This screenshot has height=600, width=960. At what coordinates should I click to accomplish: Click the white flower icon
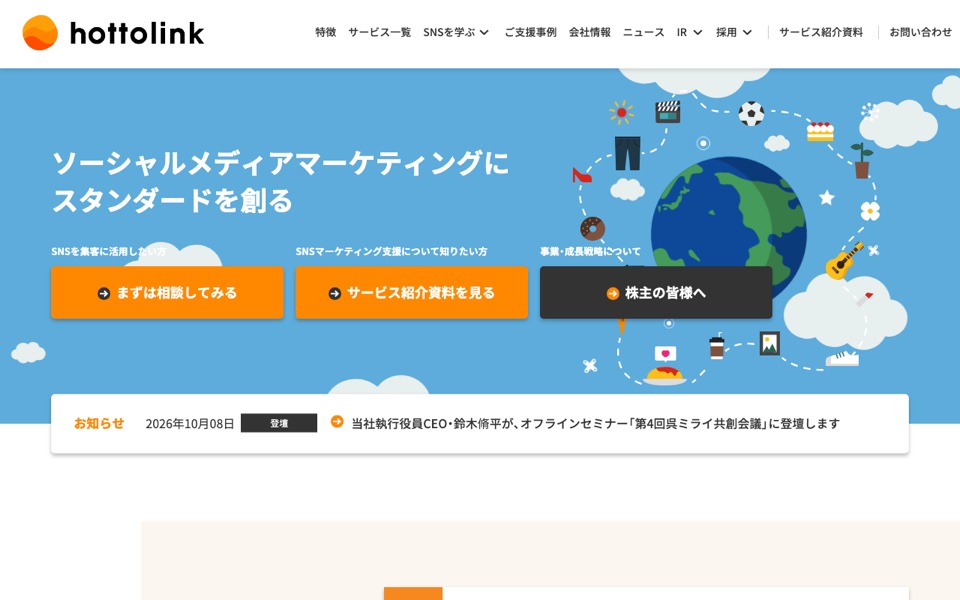pos(870,211)
